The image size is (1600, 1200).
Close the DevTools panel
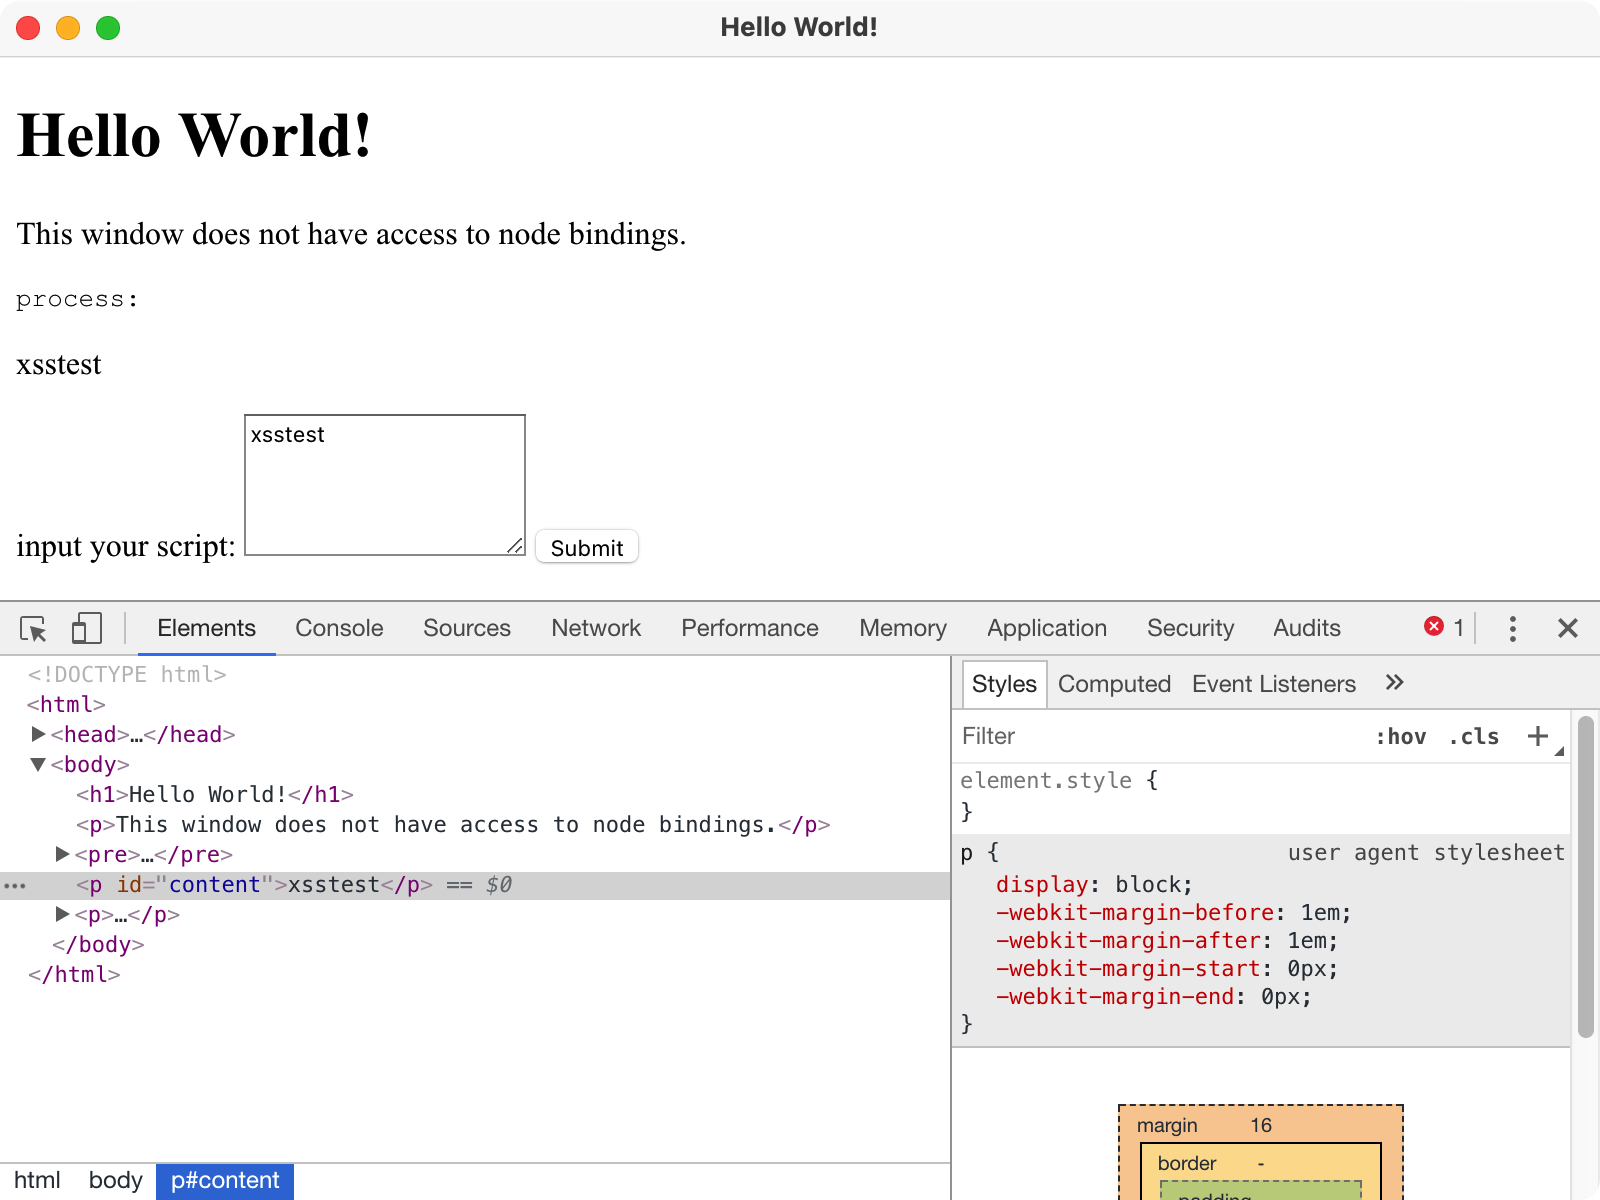coord(1567,628)
